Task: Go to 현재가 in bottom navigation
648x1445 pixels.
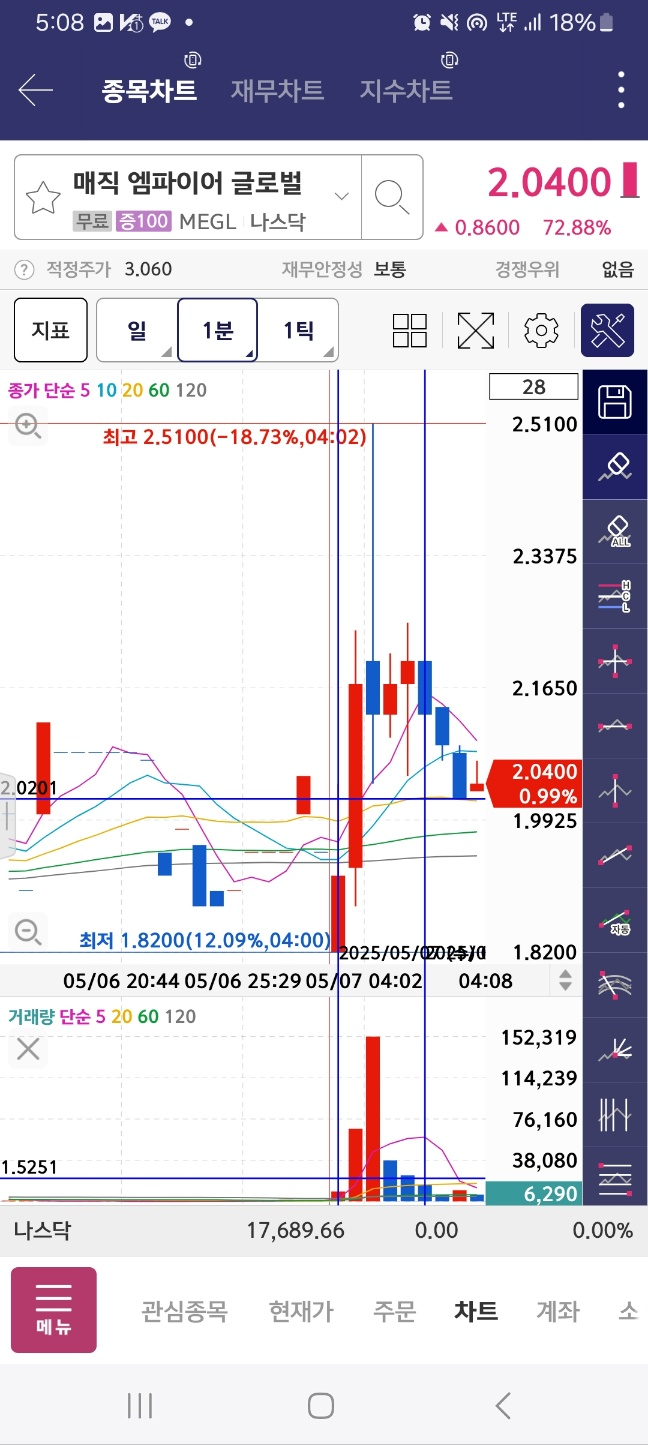Action: point(300,1311)
